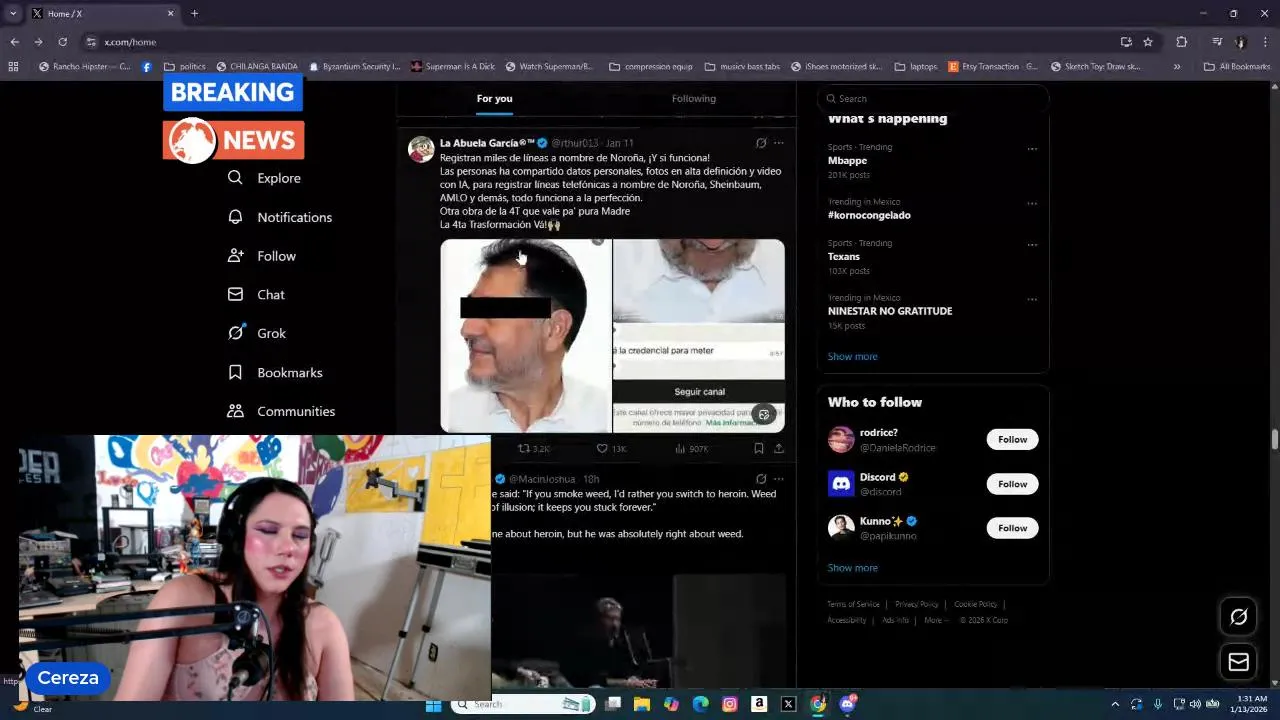This screenshot has height=720, width=1280.
Task: Open Privacy Policy footer link
Action: tap(916, 604)
